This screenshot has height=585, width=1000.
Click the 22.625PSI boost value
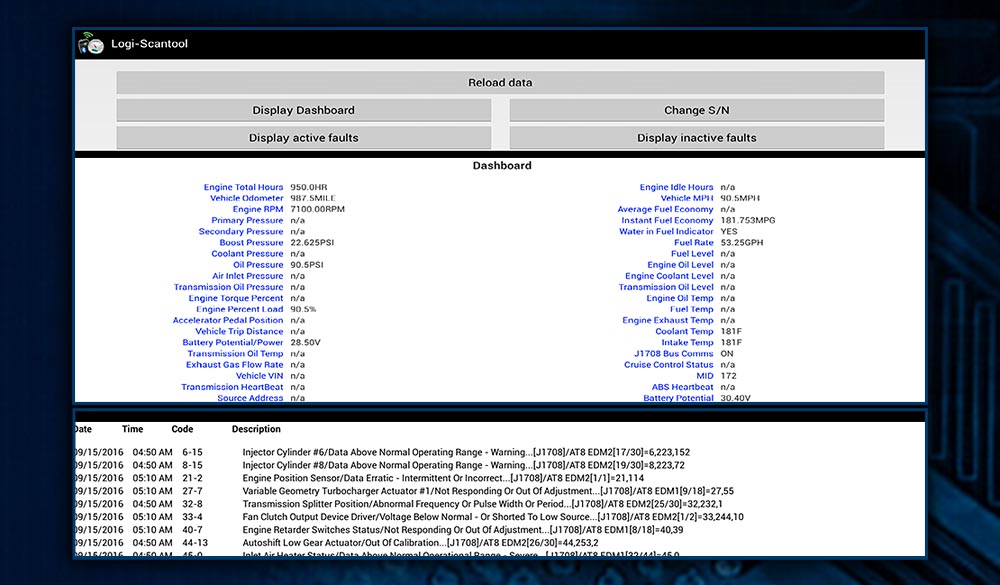(312, 242)
